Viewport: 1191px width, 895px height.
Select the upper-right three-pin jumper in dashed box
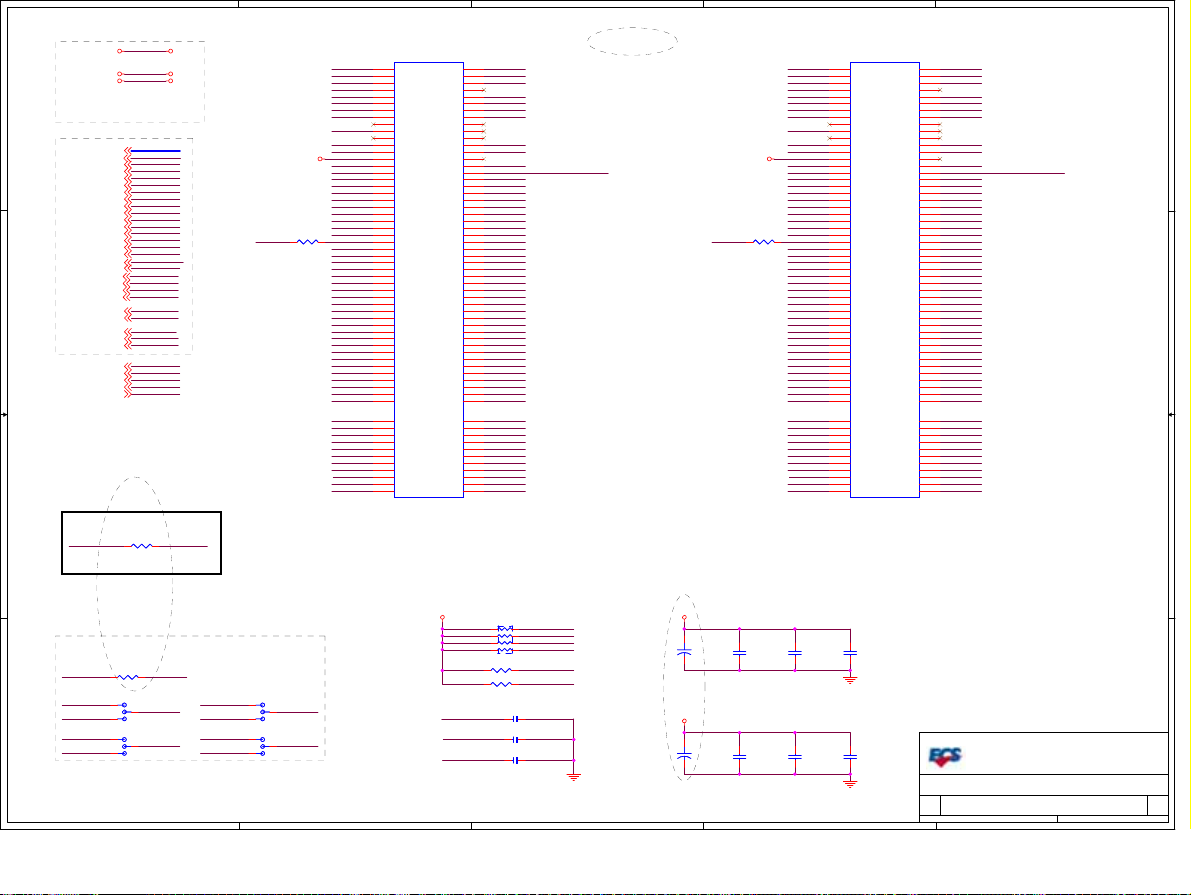tap(263, 712)
